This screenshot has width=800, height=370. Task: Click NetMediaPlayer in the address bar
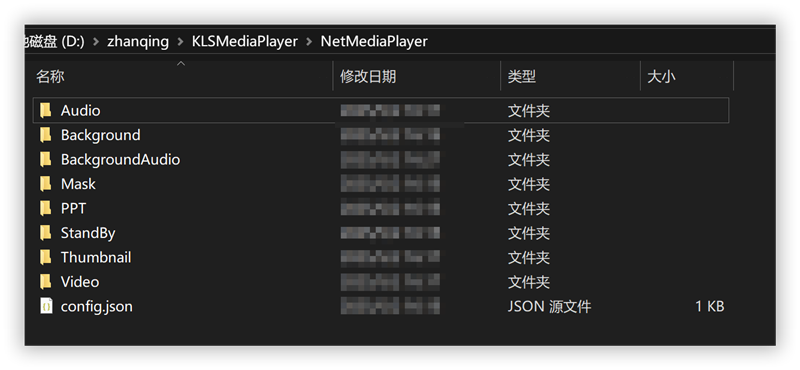point(374,41)
